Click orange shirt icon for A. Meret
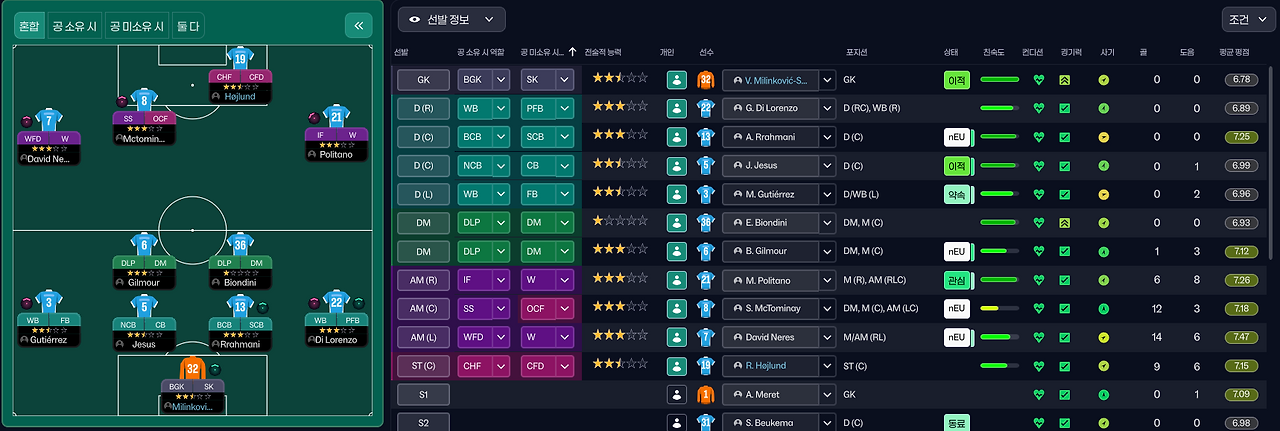The height and width of the screenshot is (431, 1280). click(706, 395)
